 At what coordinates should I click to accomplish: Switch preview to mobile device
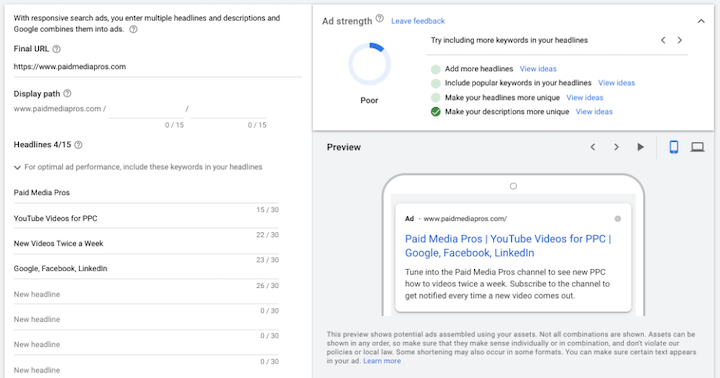[x=674, y=147]
